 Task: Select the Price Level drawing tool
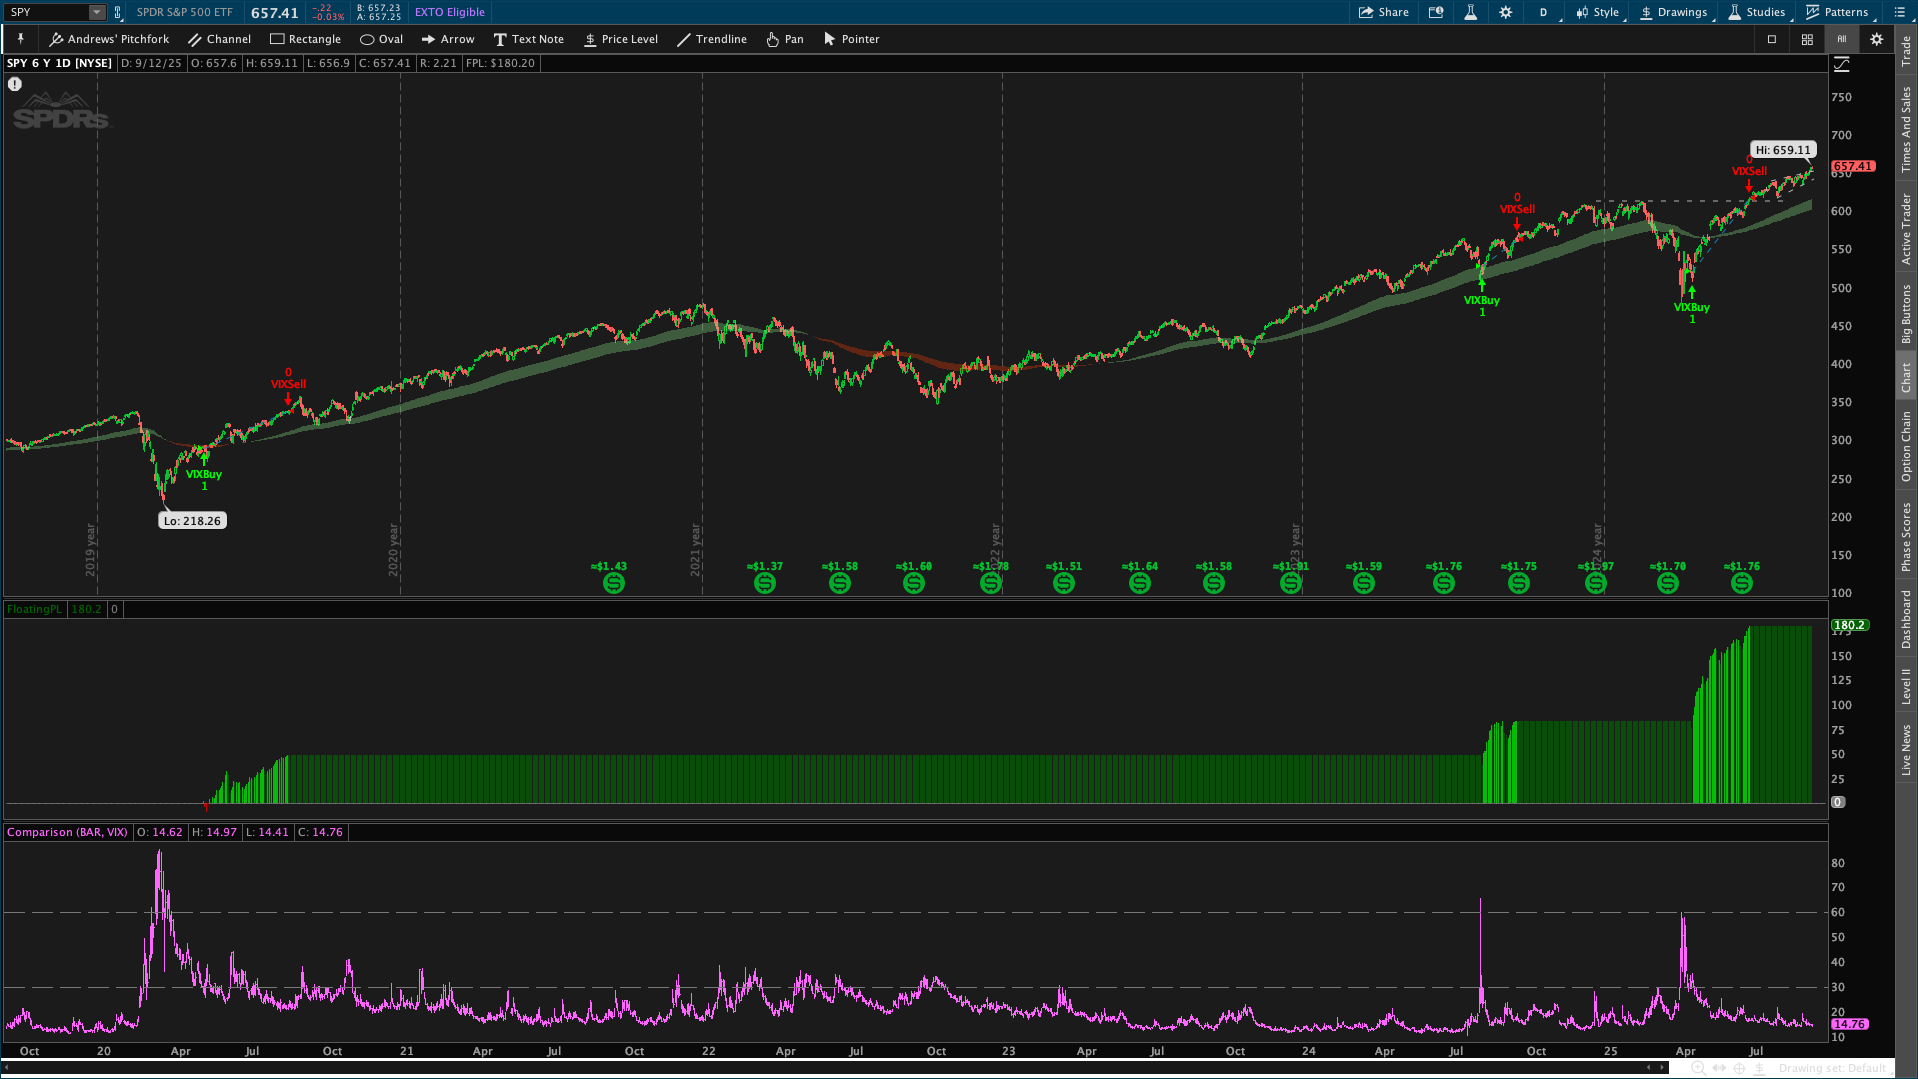pos(620,39)
